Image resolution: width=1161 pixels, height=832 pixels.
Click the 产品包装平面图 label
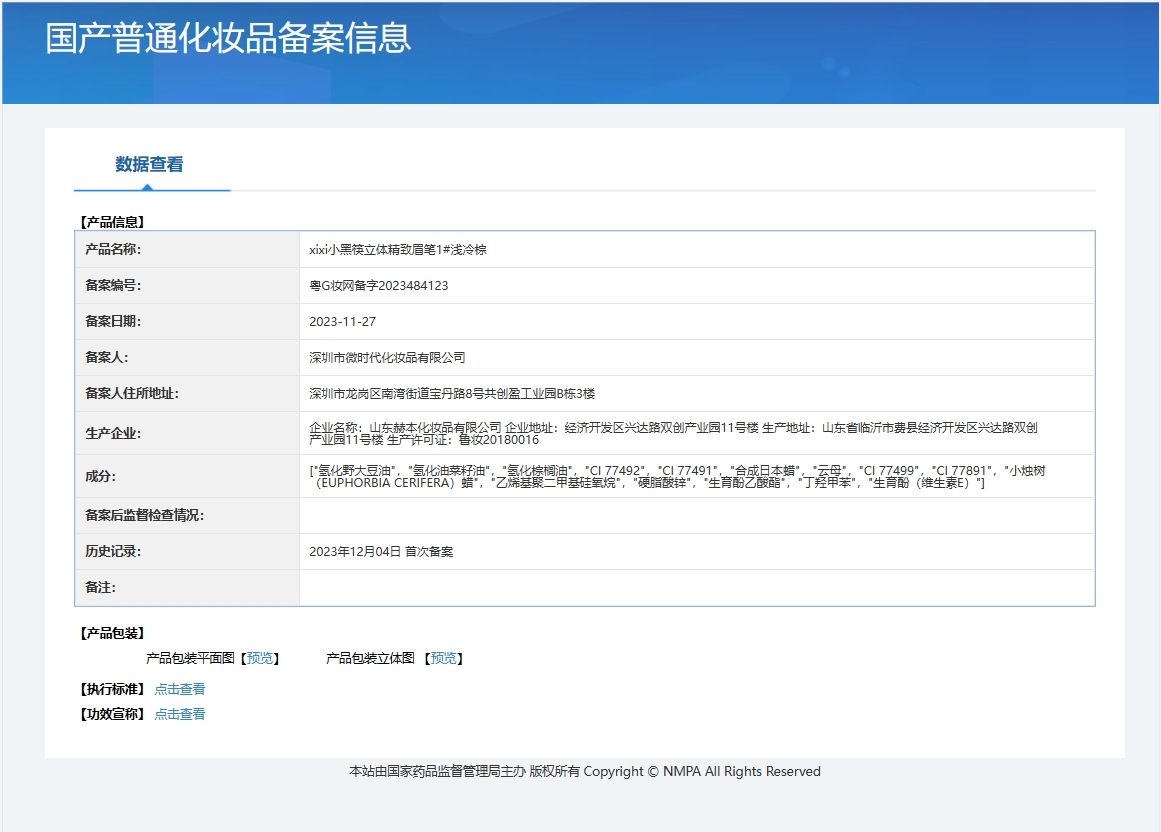(x=190, y=658)
